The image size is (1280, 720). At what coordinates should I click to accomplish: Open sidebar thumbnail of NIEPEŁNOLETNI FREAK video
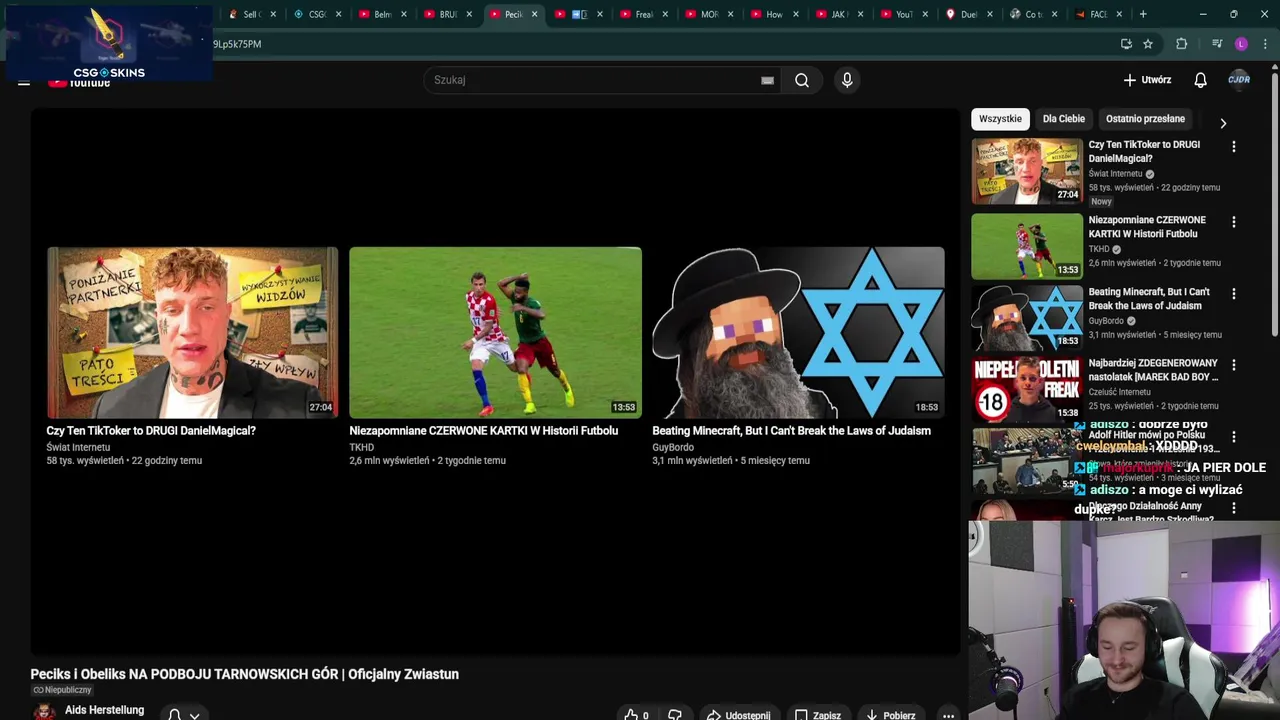(x=1027, y=389)
